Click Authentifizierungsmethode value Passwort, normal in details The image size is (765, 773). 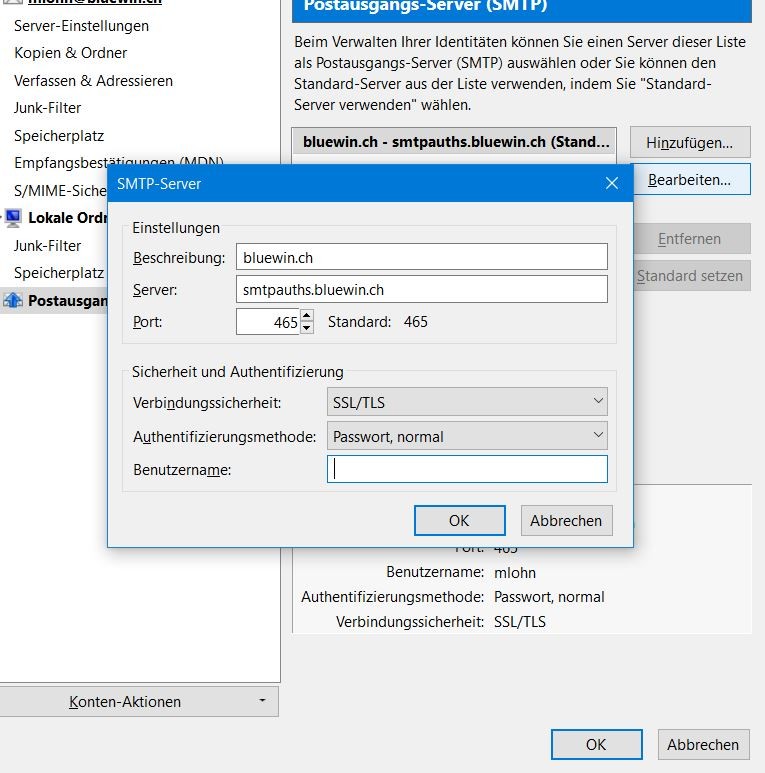pos(549,597)
